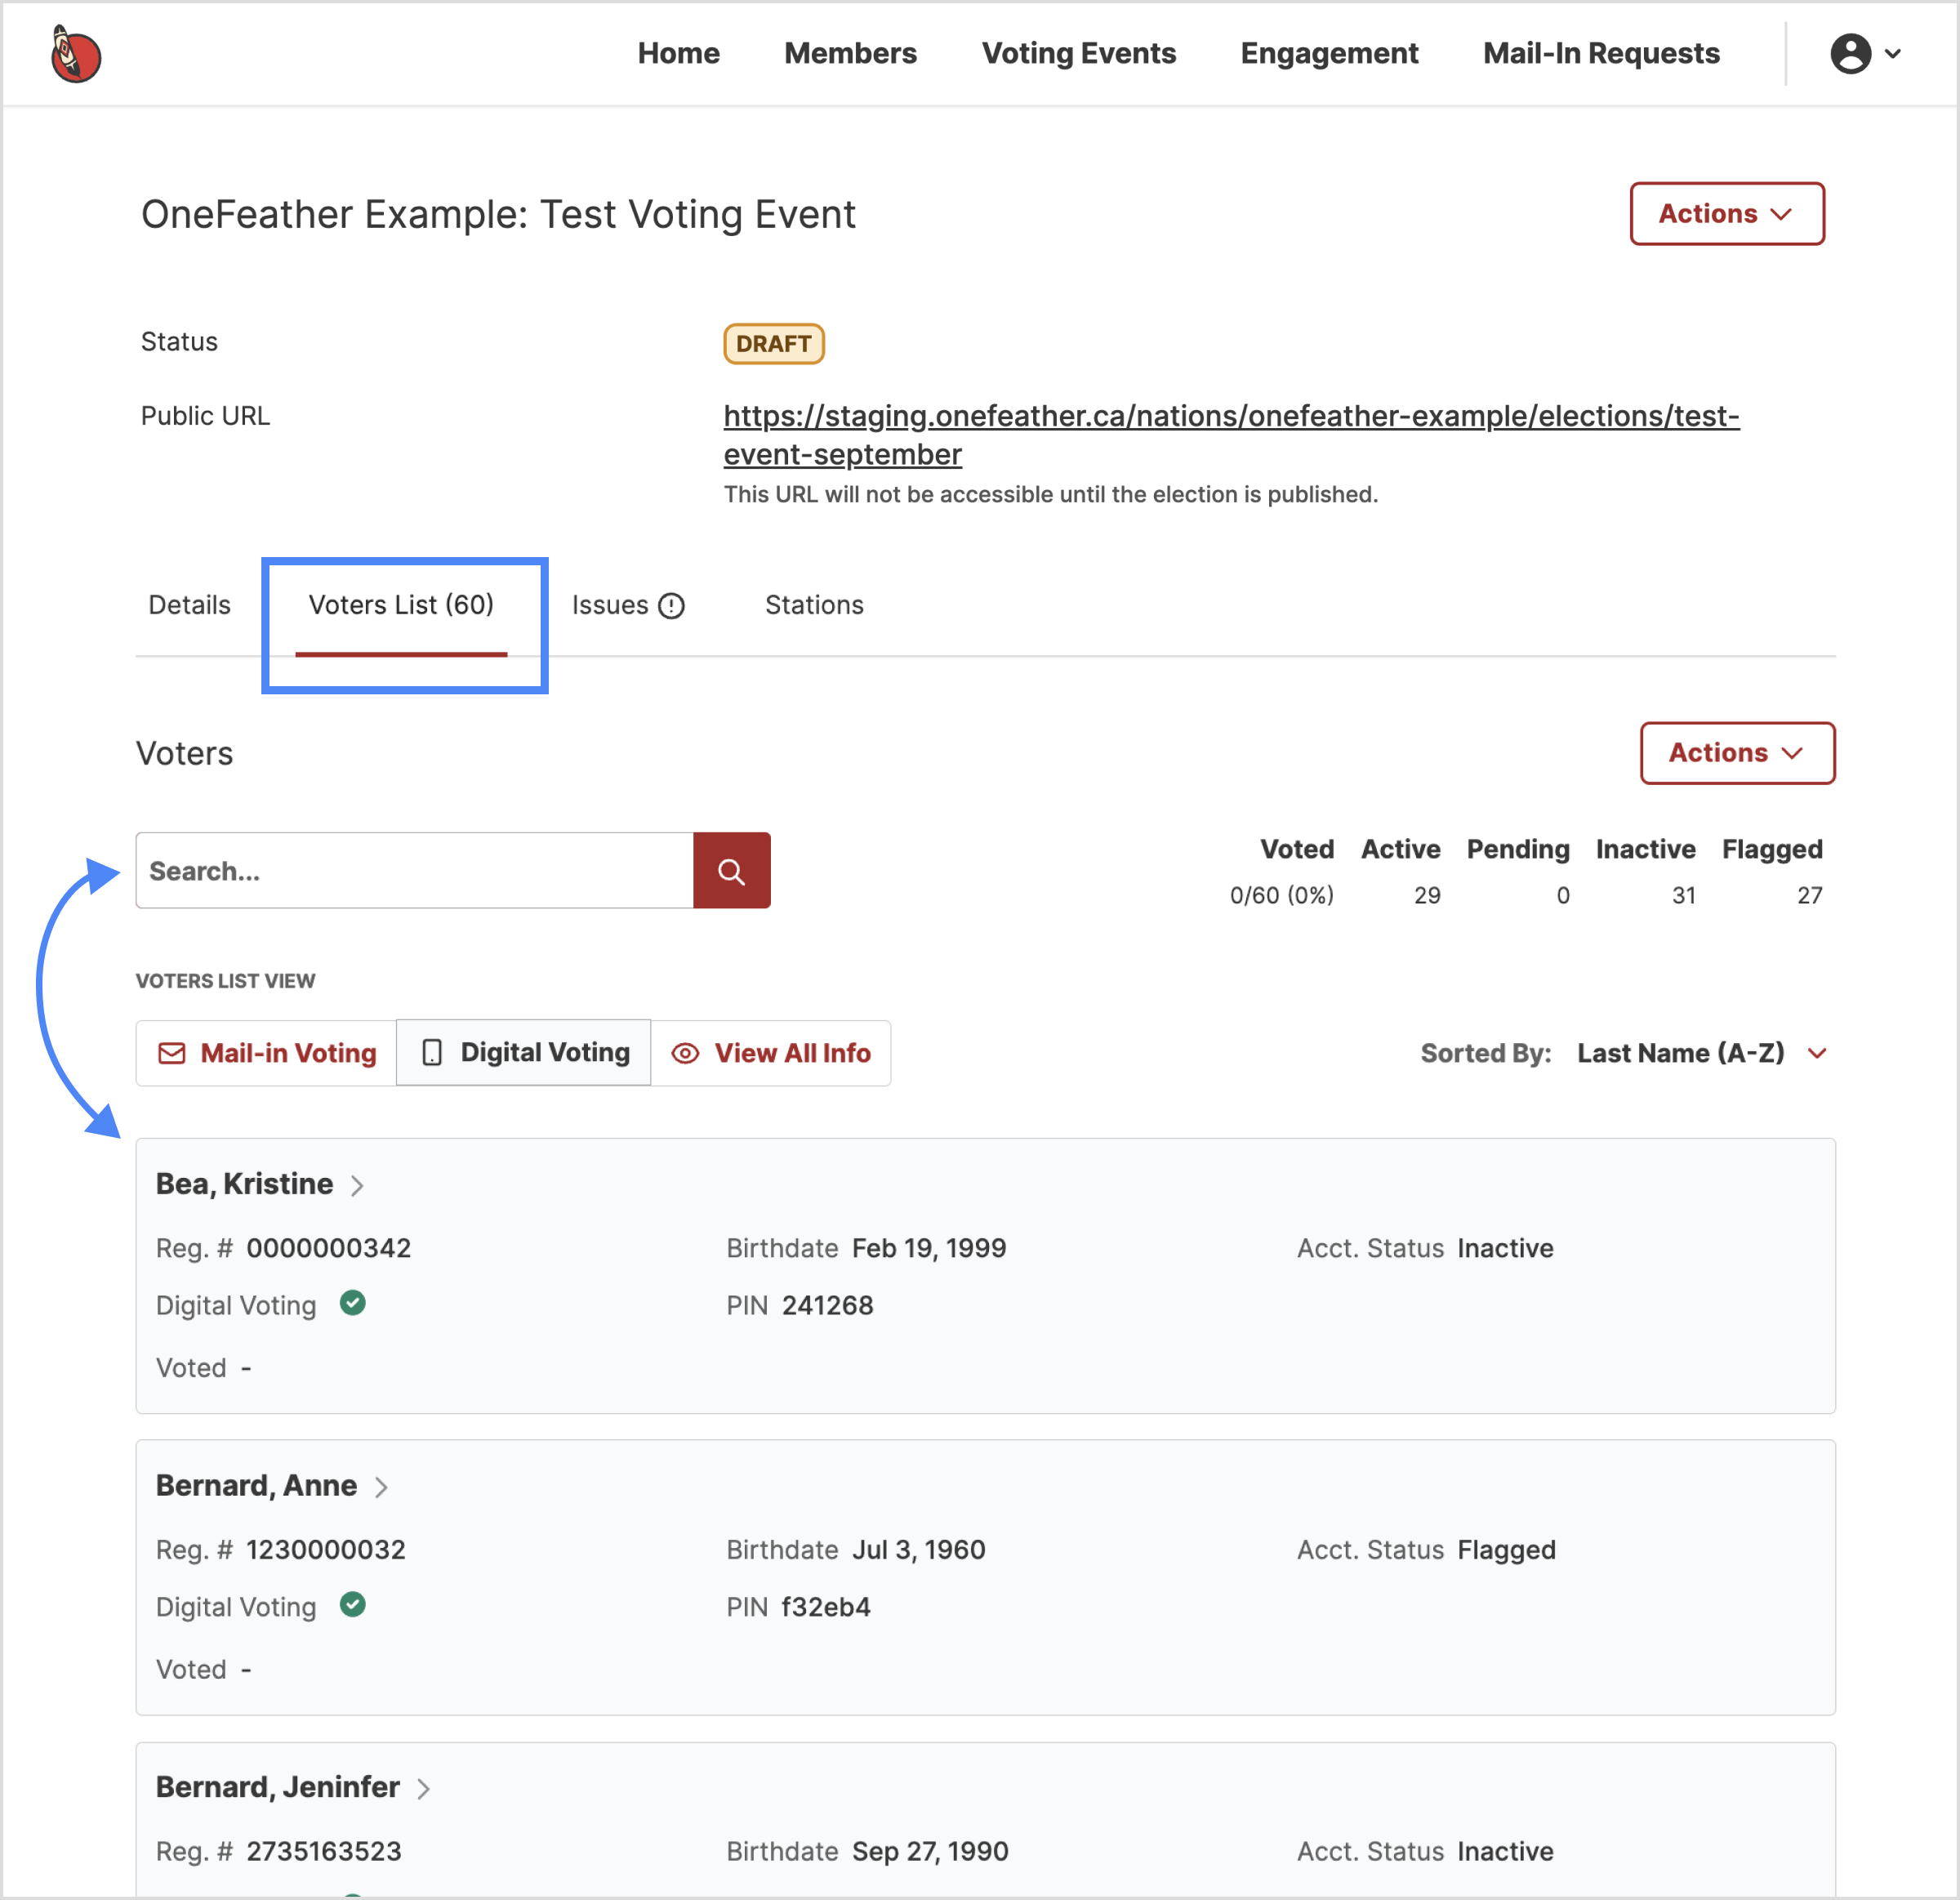1960x1900 pixels.
Task: Click Pending count 0
Action: point(1563,895)
